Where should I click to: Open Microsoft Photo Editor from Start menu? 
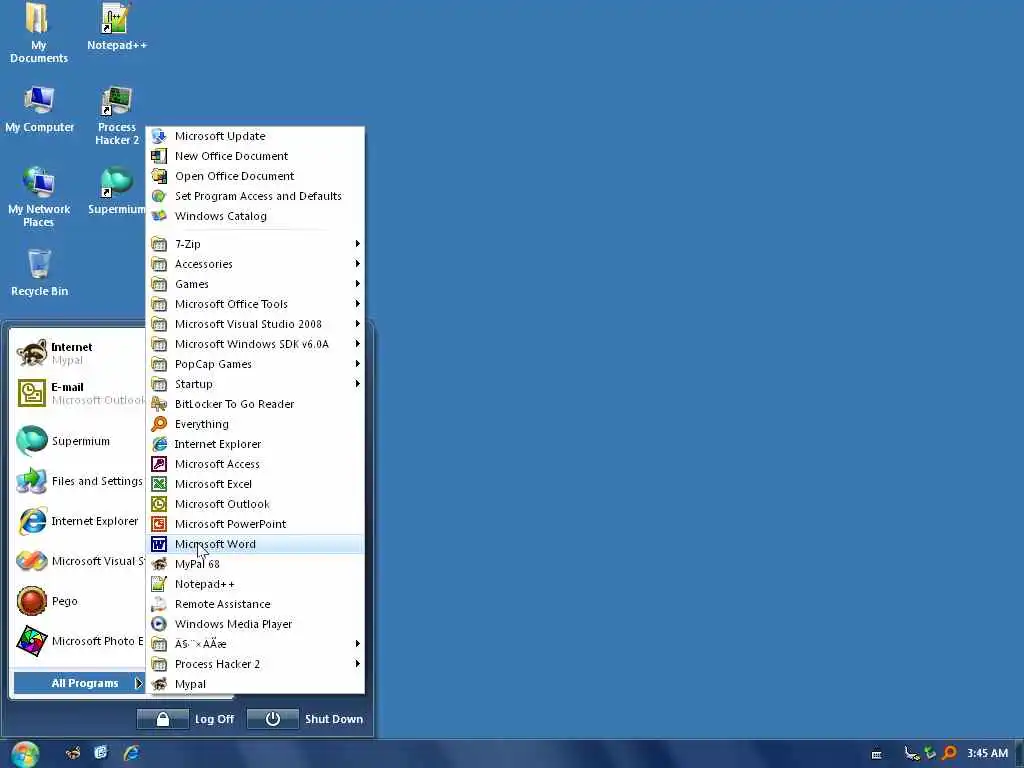(79, 641)
